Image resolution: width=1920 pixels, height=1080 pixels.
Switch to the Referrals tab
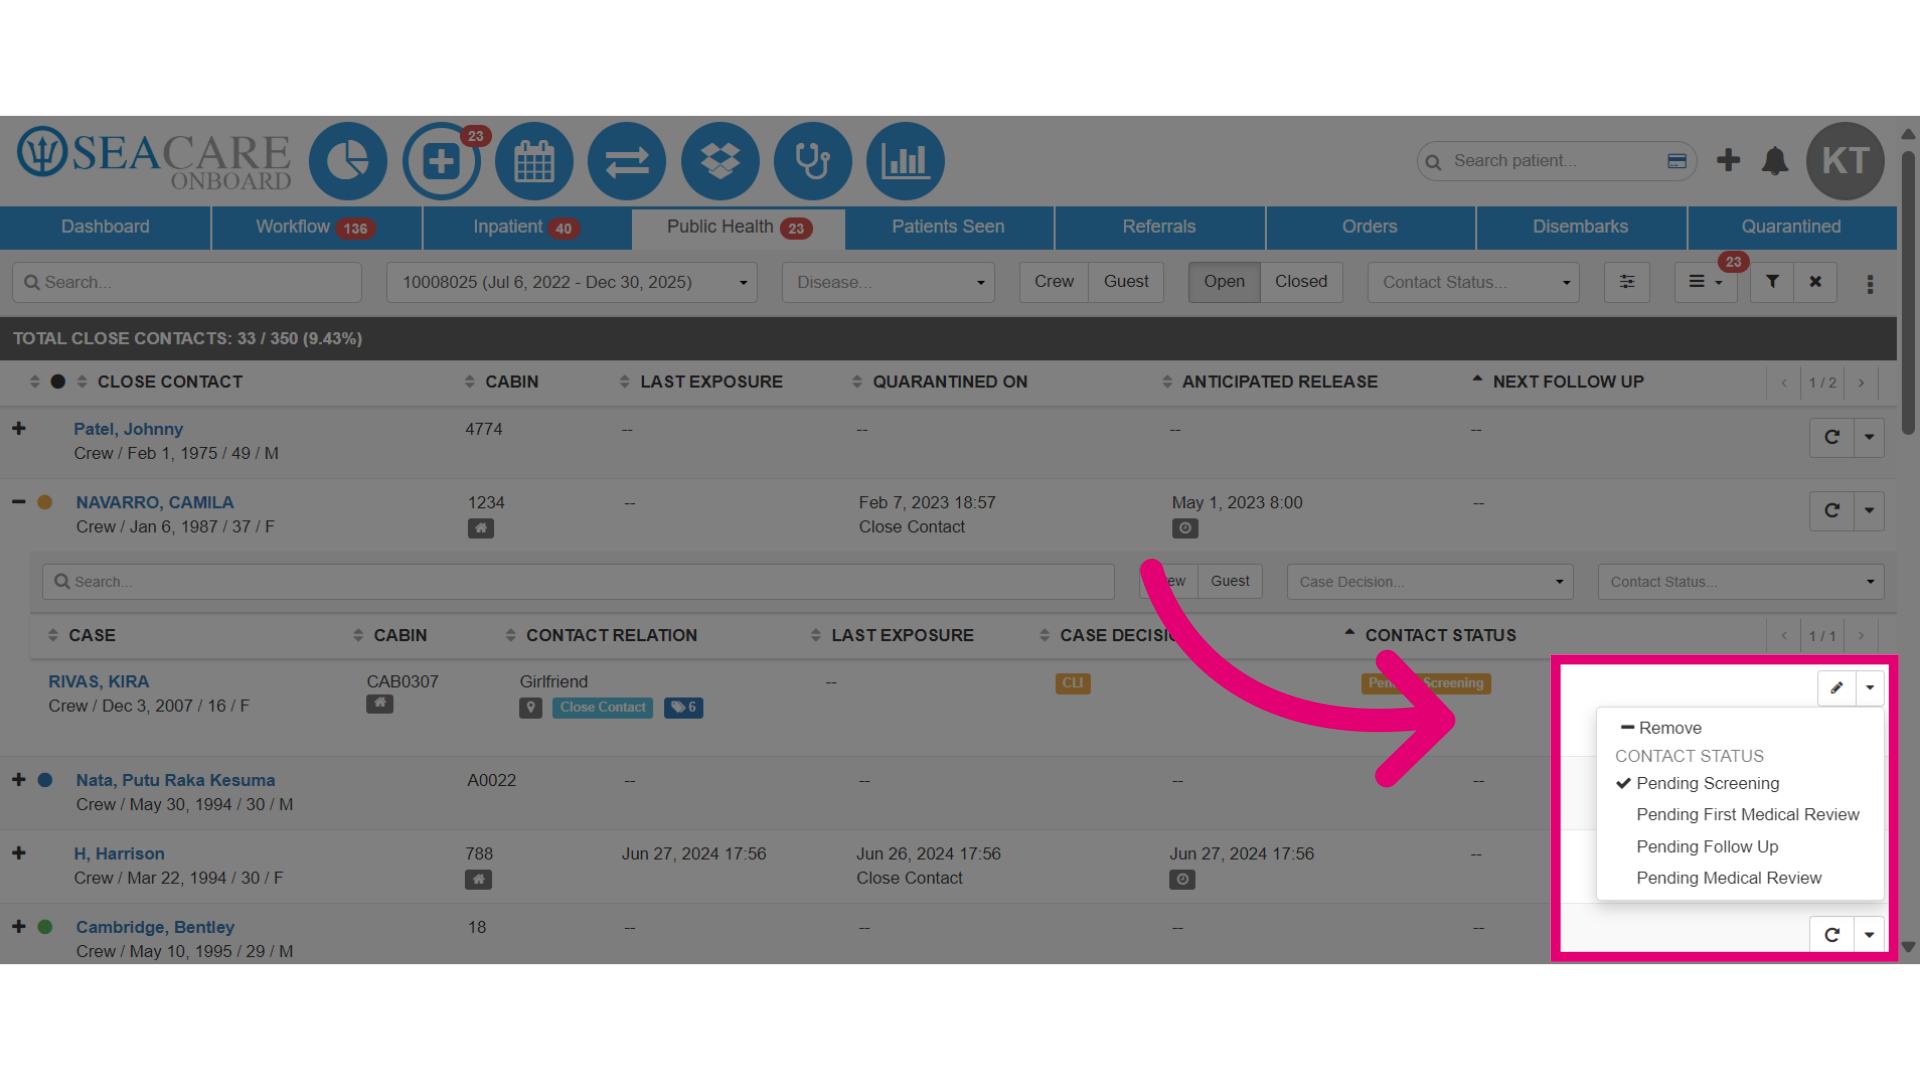[1159, 227]
